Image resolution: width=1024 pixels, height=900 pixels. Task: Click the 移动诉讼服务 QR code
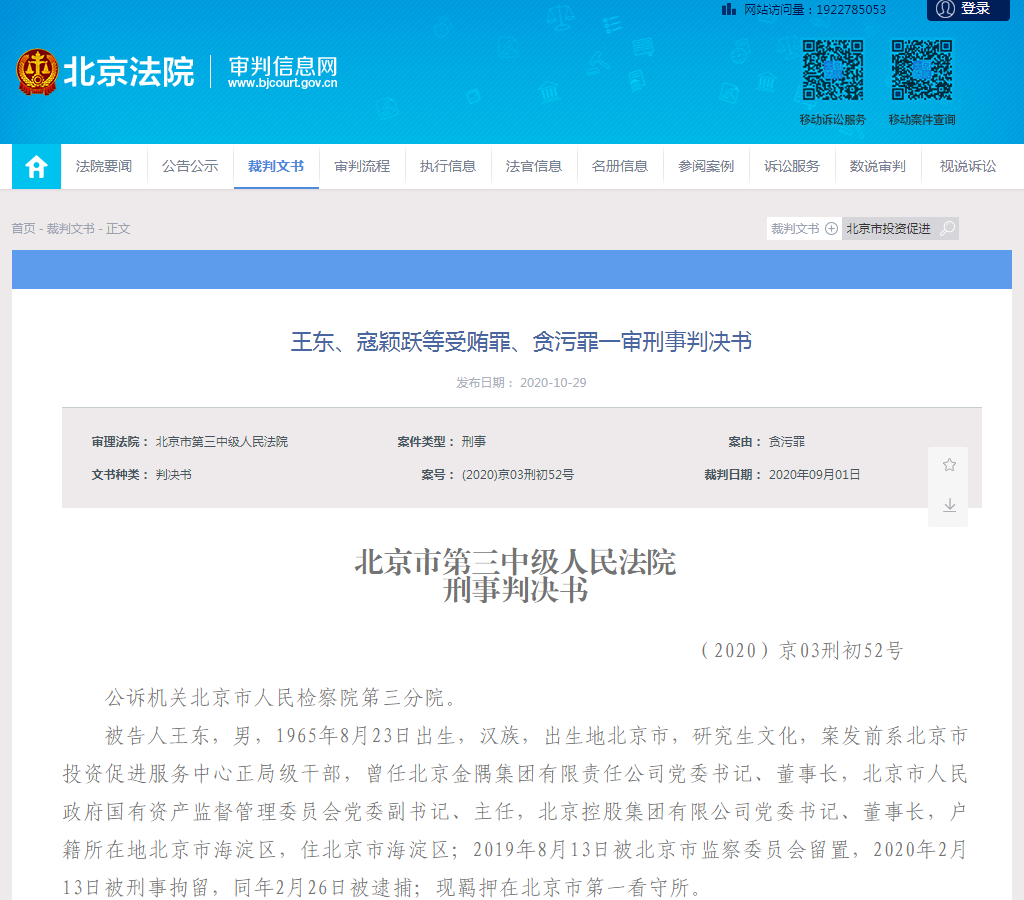point(833,70)
